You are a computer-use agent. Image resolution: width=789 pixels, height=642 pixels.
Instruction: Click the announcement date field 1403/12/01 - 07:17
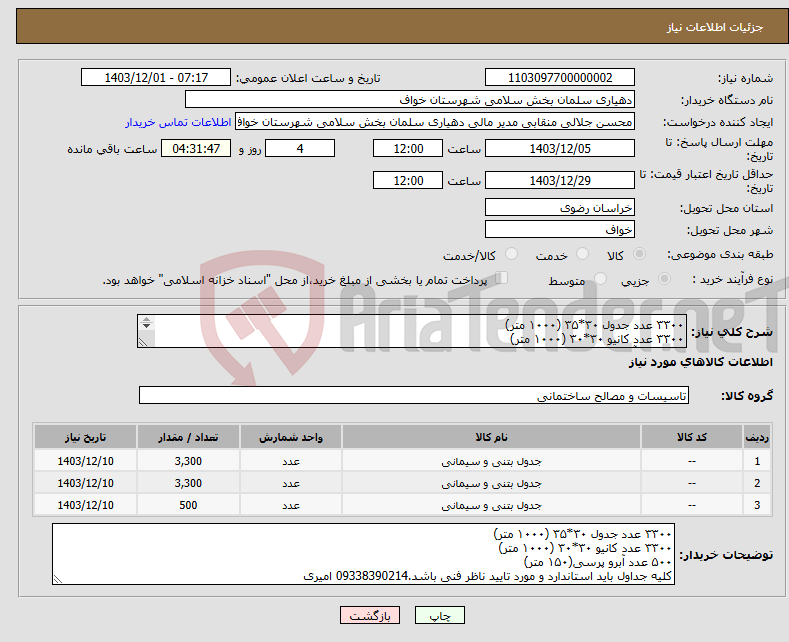coord(155,77)
